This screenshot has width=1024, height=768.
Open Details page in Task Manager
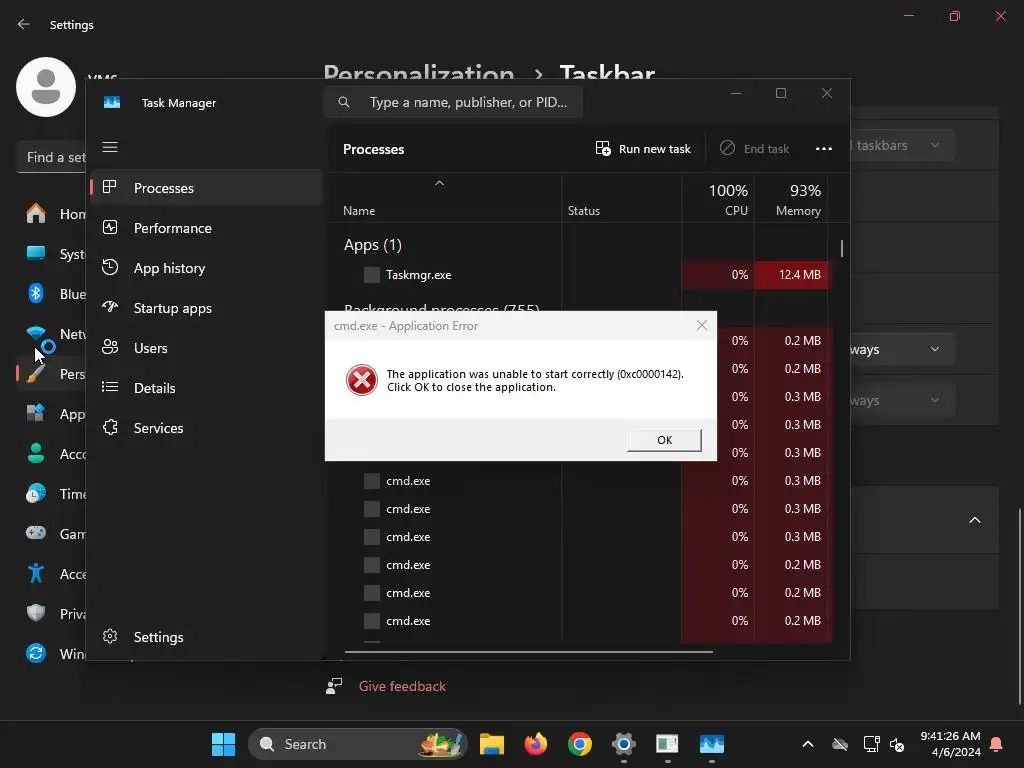206,388
